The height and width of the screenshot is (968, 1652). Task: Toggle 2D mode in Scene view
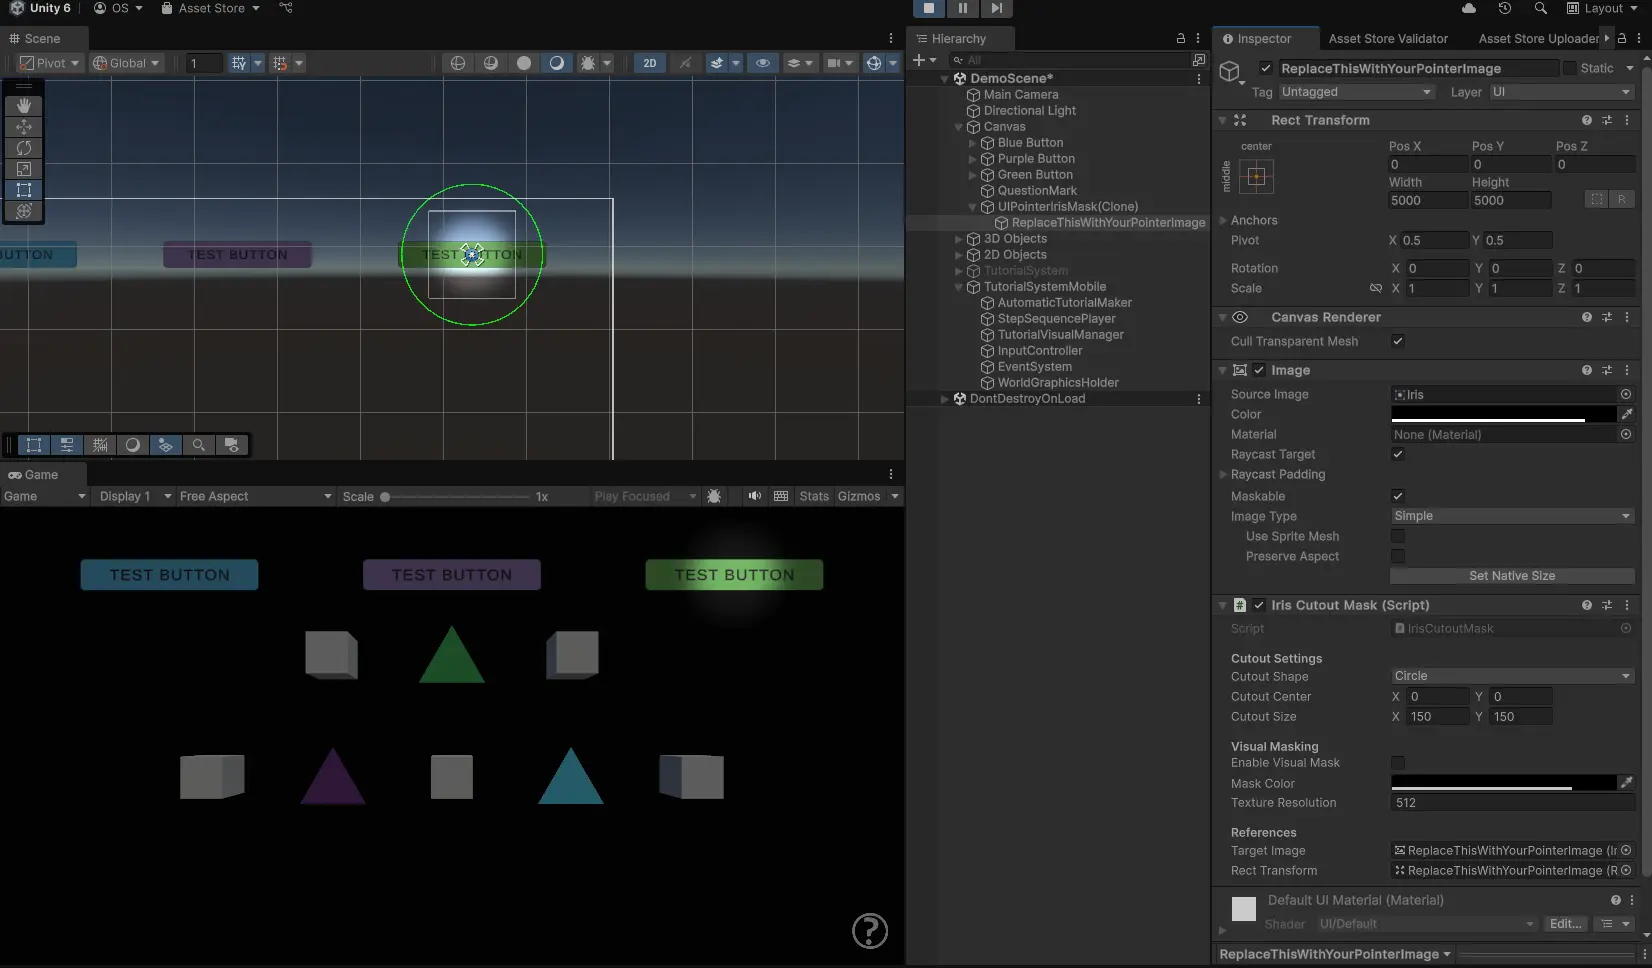[650, 63]
